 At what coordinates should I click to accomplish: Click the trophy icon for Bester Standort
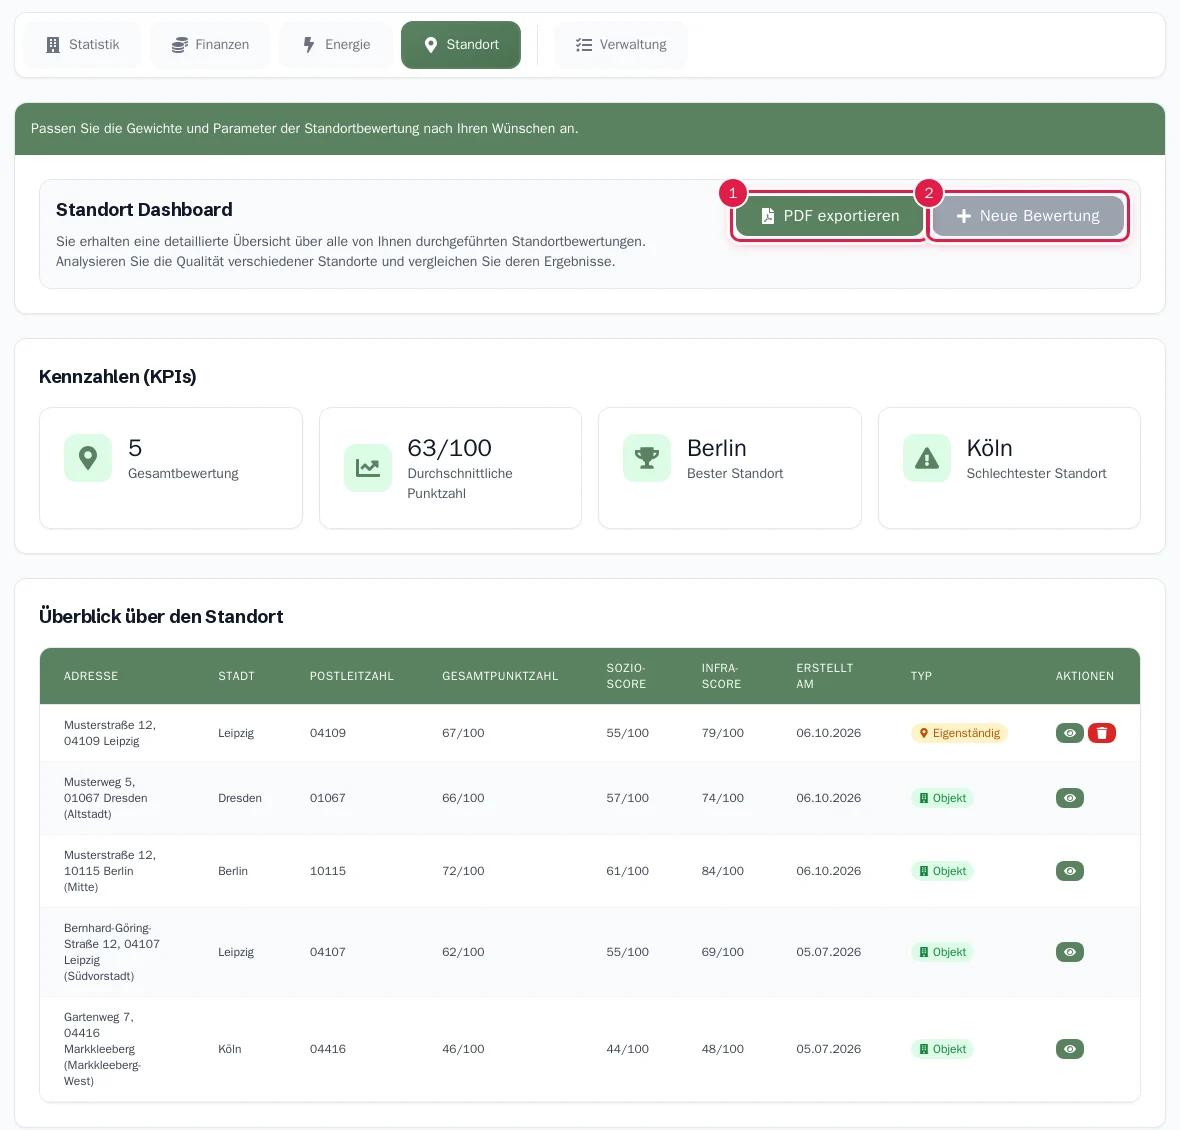pyautogui.click(x=647, y=457)
